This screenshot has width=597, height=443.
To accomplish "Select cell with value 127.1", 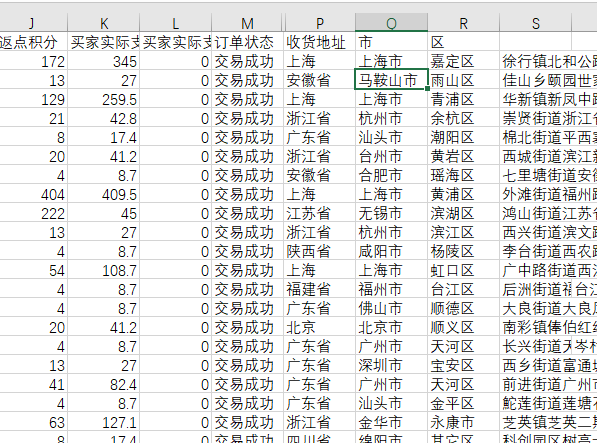I will pyautogui.click(x=104, y=422).
